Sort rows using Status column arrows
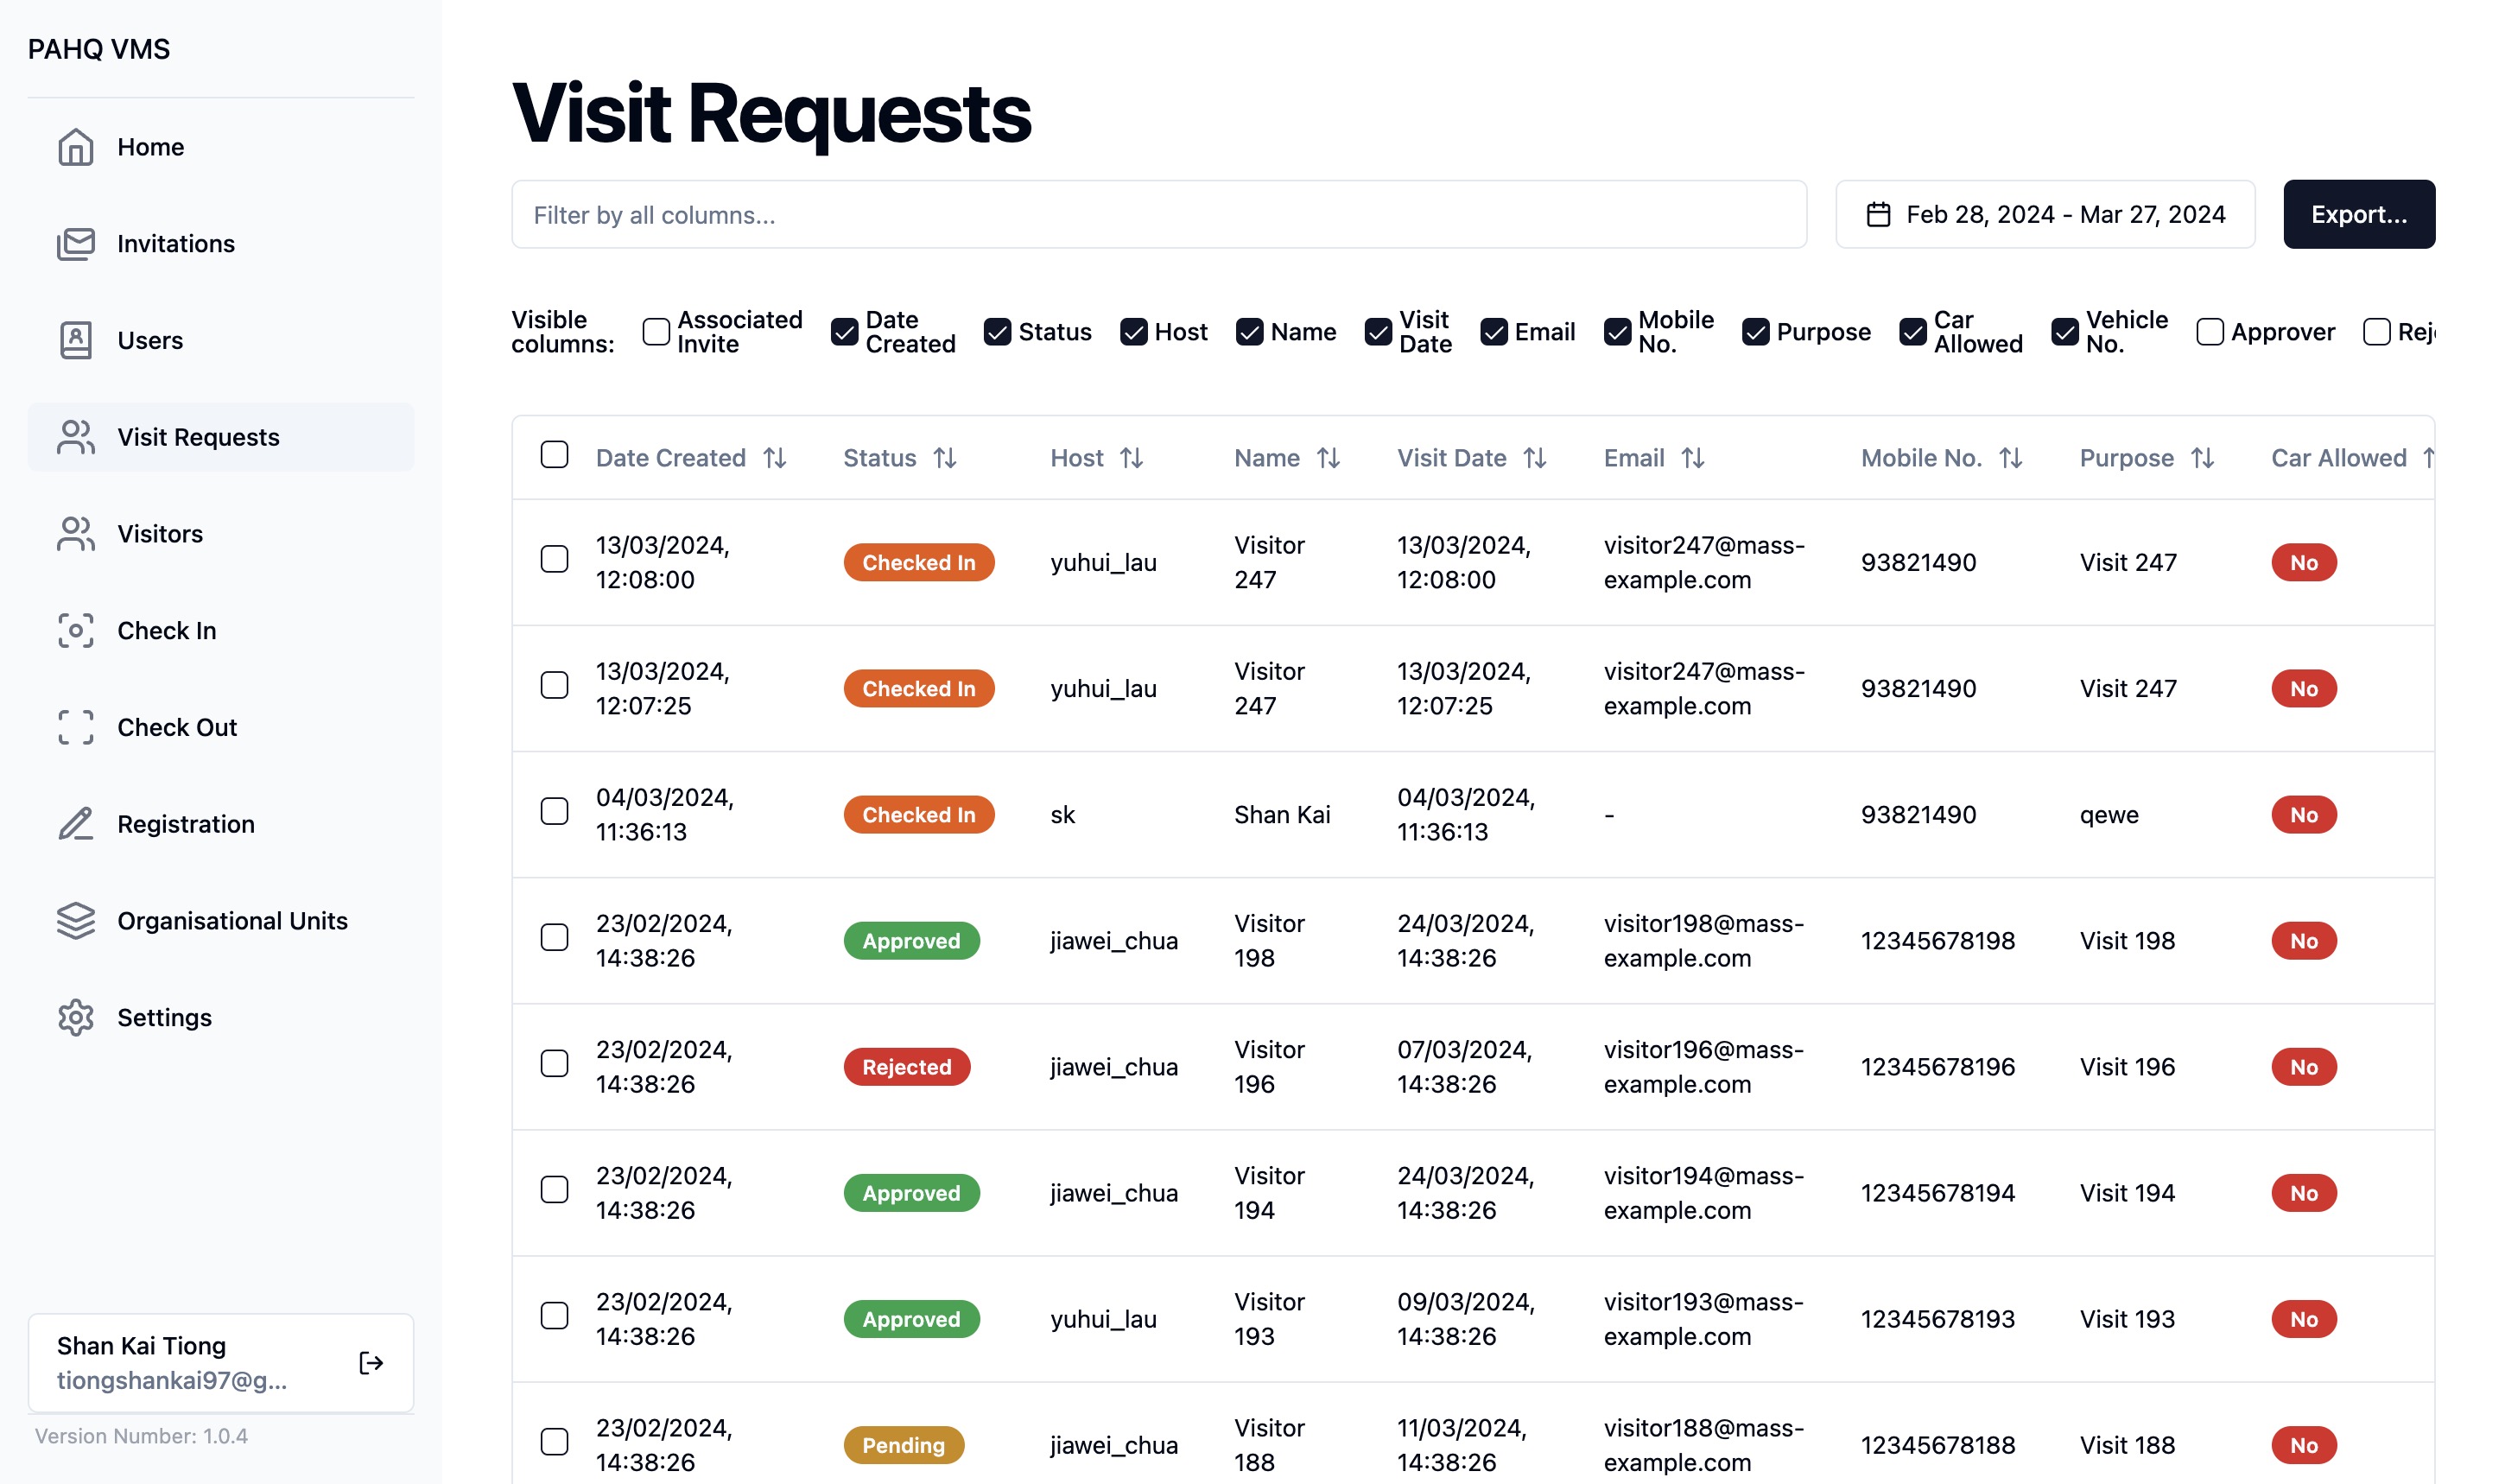Viewport: 2505px width, 1484px height. 945,458
